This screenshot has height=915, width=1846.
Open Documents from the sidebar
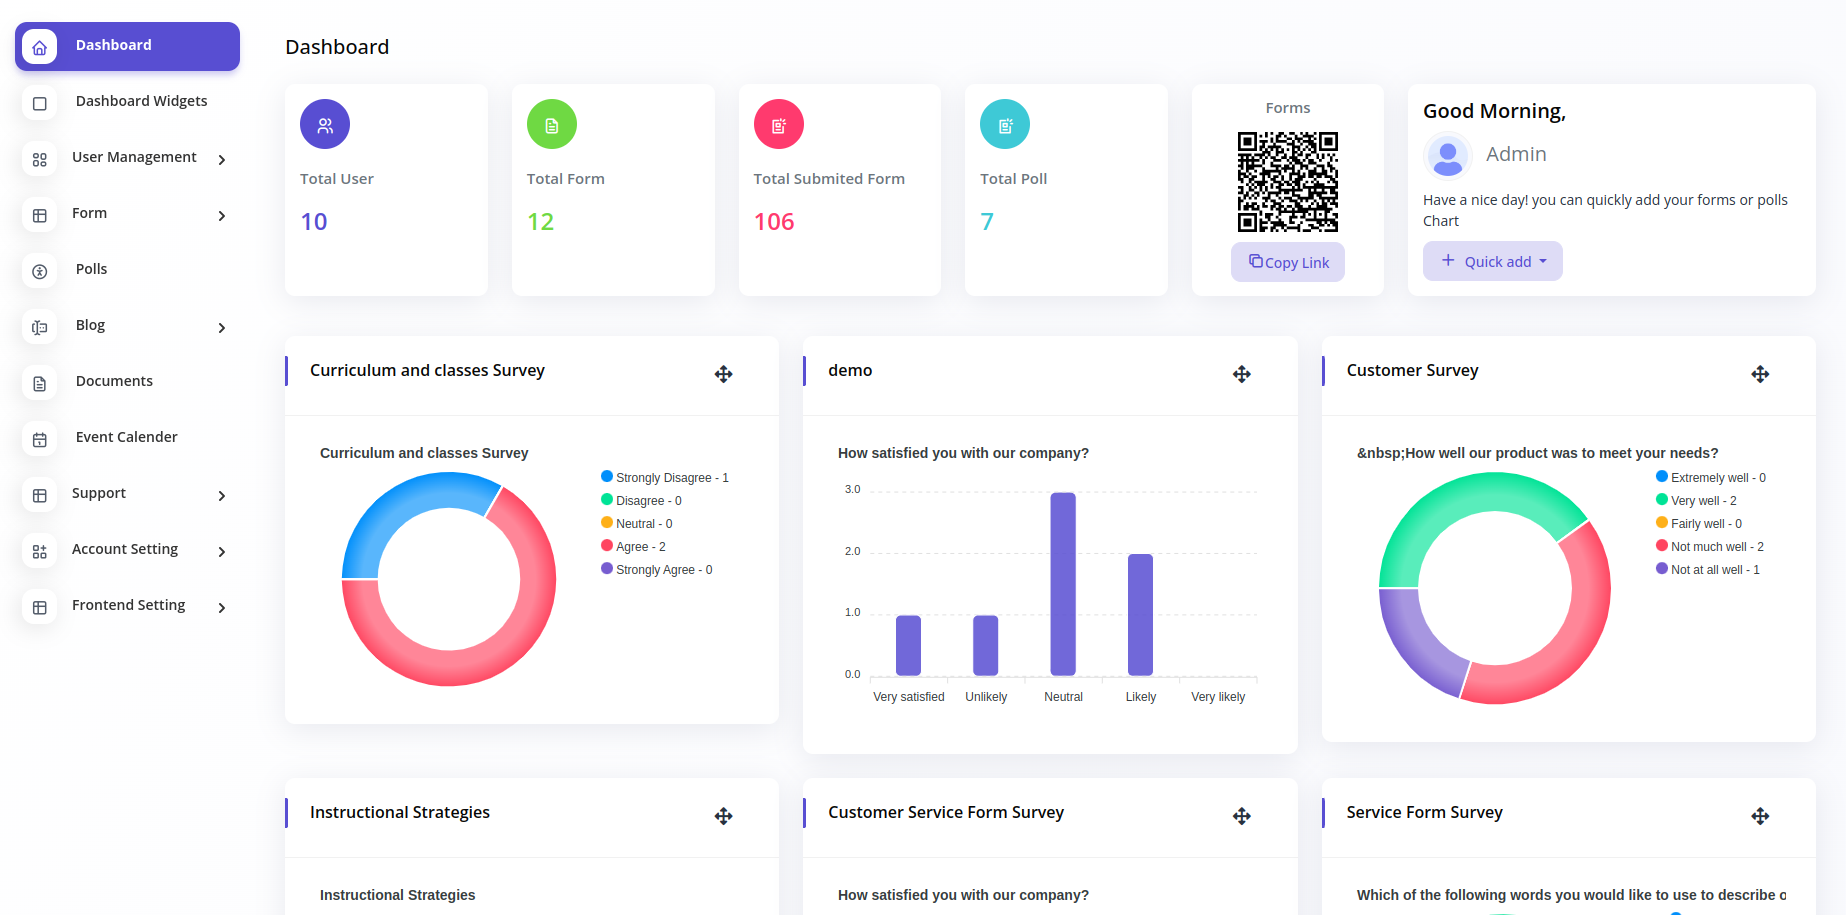114,381
